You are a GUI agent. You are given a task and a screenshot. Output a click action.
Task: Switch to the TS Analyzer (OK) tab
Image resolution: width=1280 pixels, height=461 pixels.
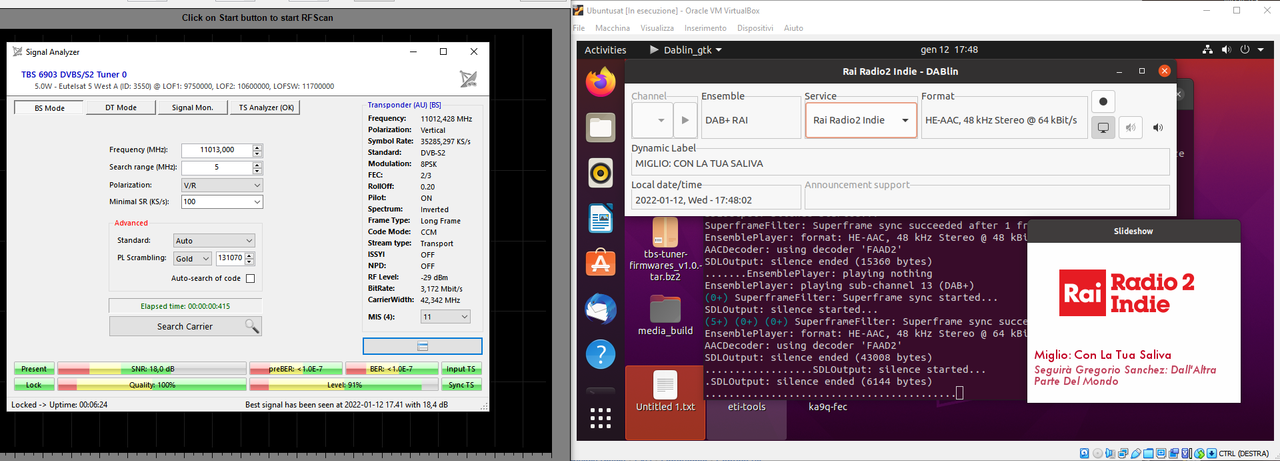(x=264, y=107)
